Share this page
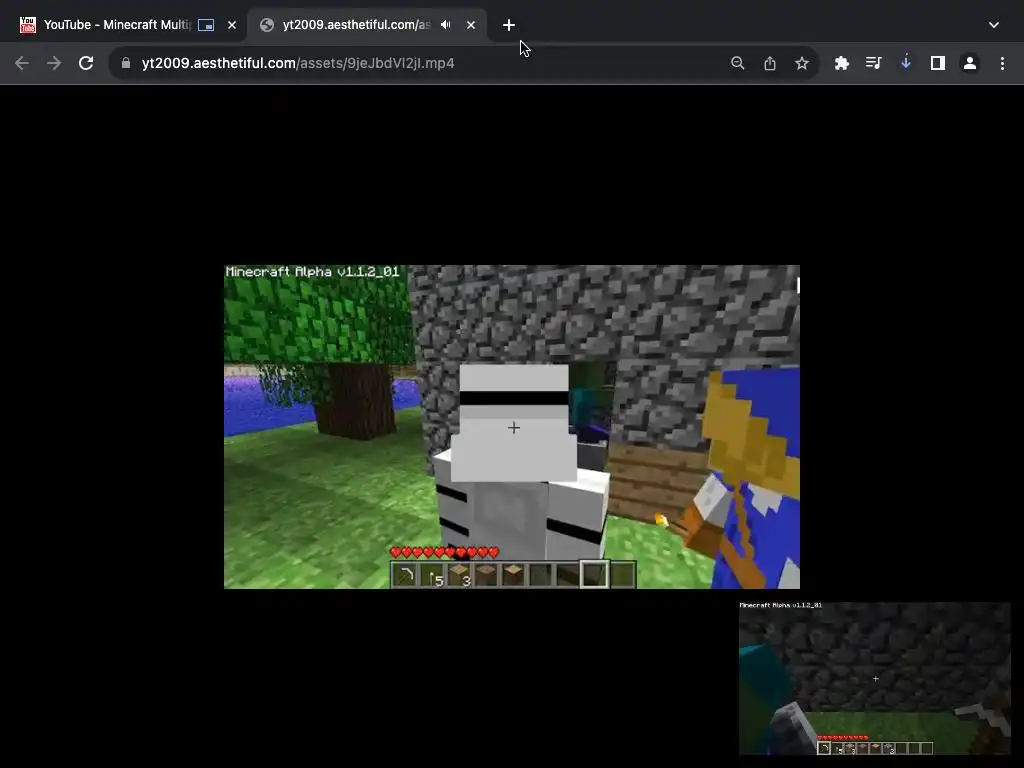 (770, 63)
